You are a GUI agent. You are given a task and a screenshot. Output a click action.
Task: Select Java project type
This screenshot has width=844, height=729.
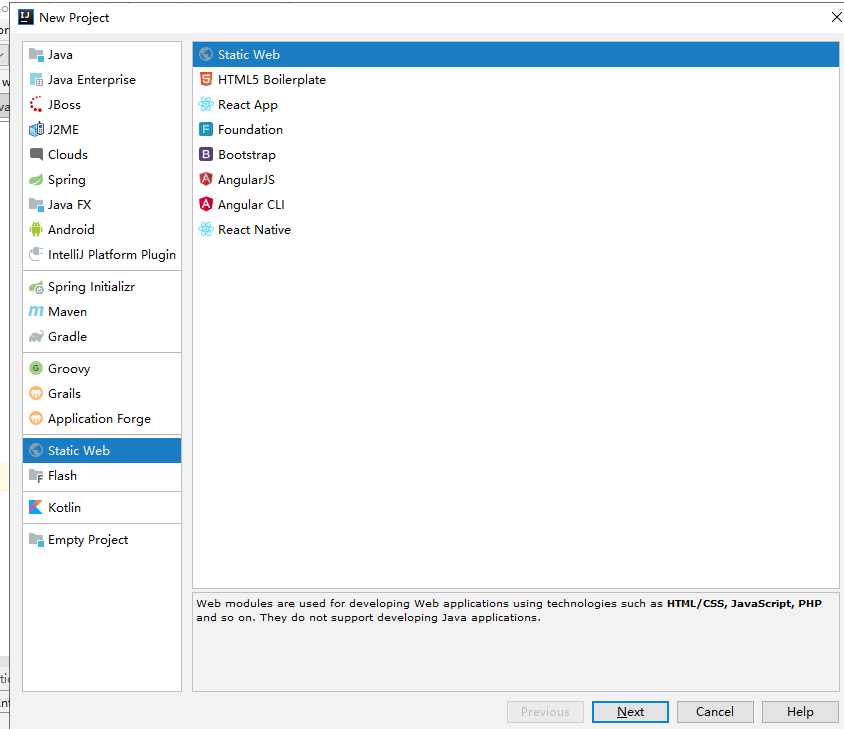[x=102, y=54]
